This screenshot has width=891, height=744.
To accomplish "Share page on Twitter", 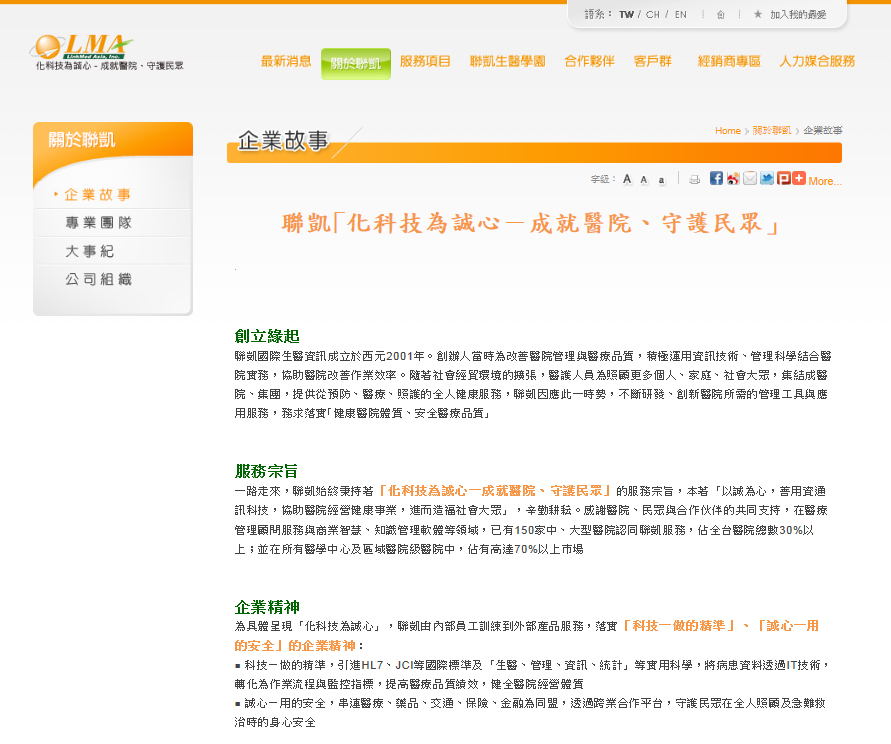I will 767,178.
